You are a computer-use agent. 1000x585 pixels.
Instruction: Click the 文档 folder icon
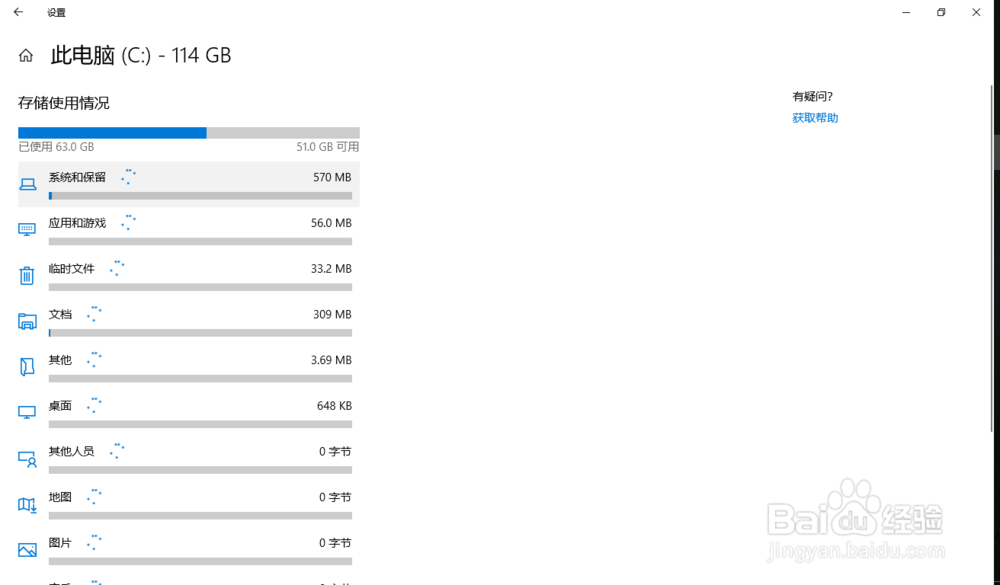point(27,321)
